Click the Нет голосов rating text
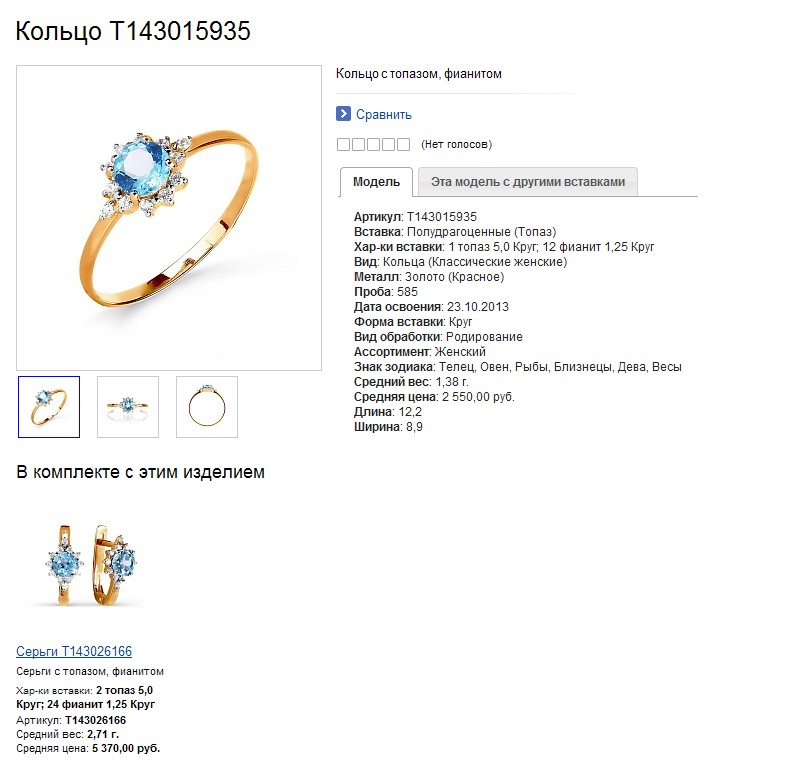The width and height of the screenshot is (797, 764). coord(456,144)
